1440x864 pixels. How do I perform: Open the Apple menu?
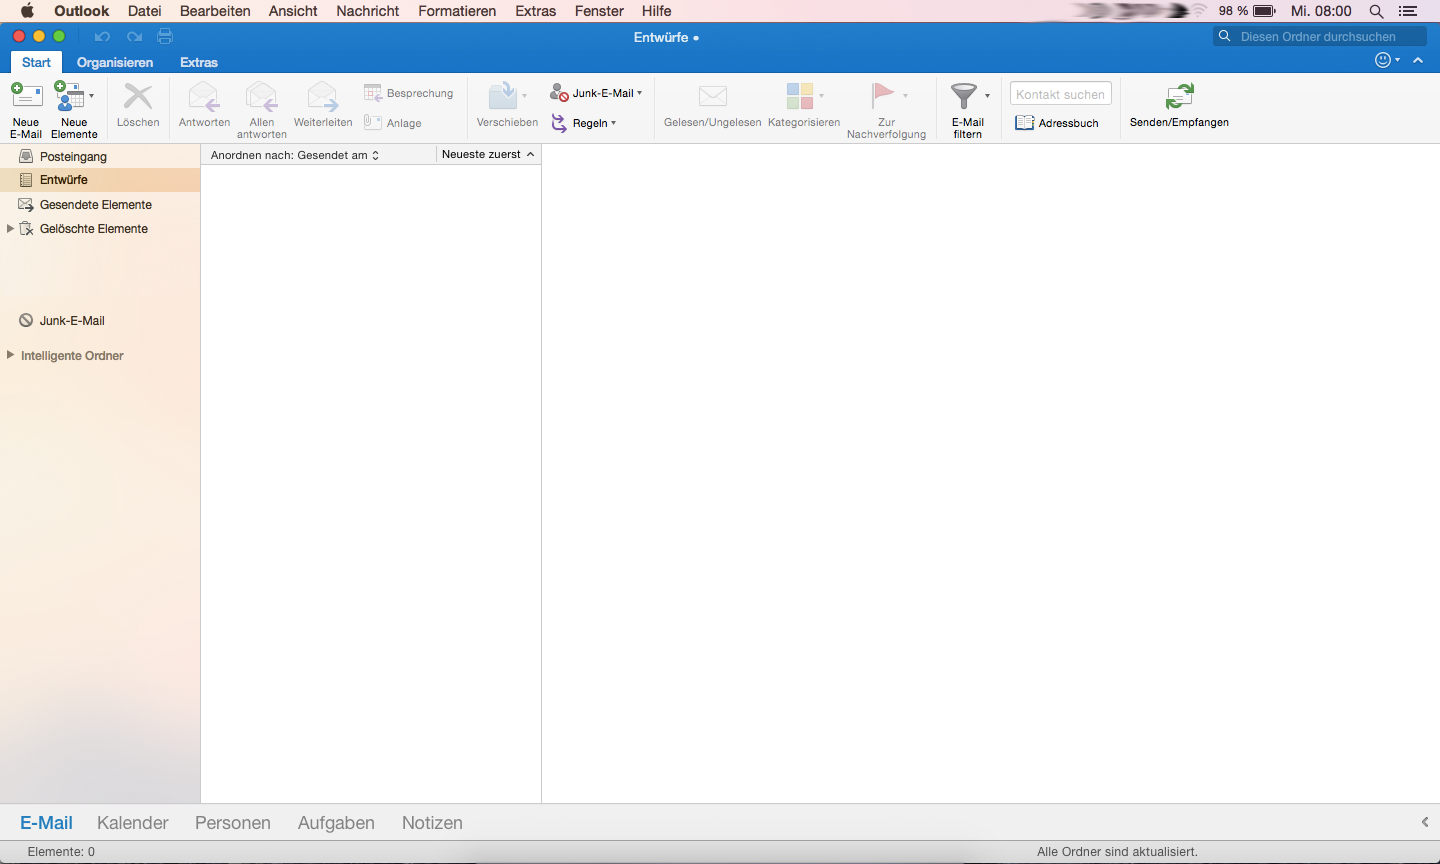click(27, 11)
